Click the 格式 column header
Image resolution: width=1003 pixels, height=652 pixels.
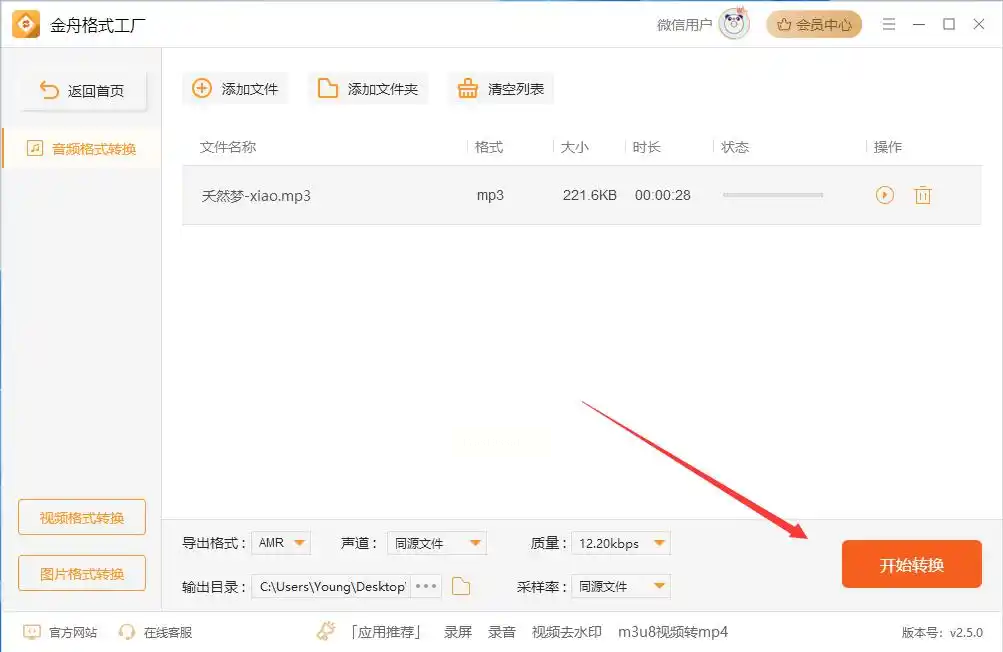[489, 147]
